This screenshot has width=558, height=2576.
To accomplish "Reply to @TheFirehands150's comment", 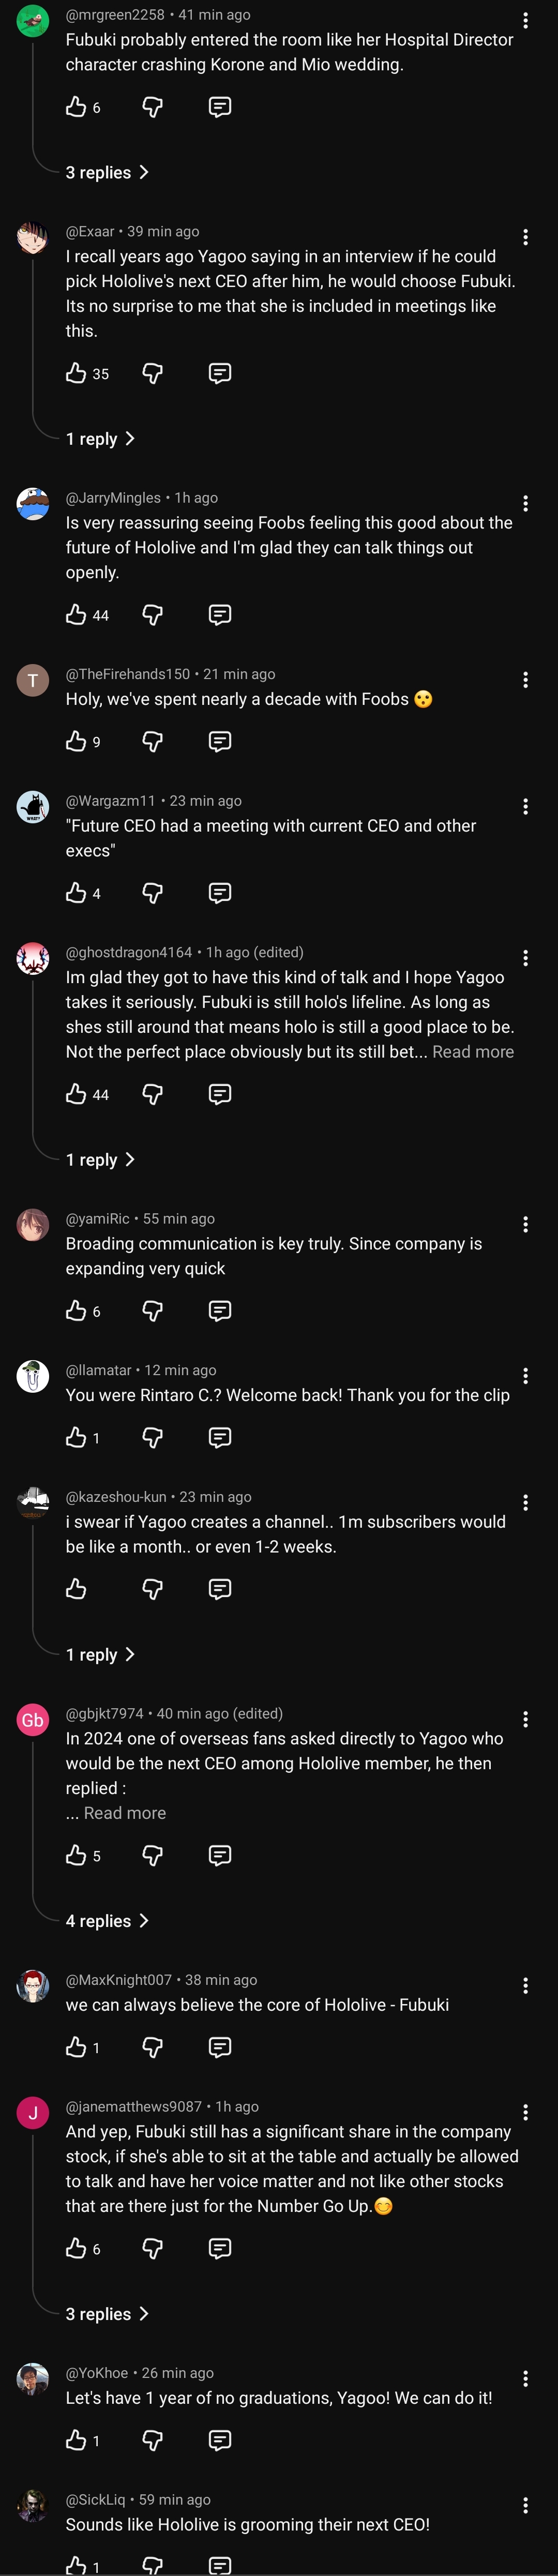I will pyautogui.click(x=220, y=741).
